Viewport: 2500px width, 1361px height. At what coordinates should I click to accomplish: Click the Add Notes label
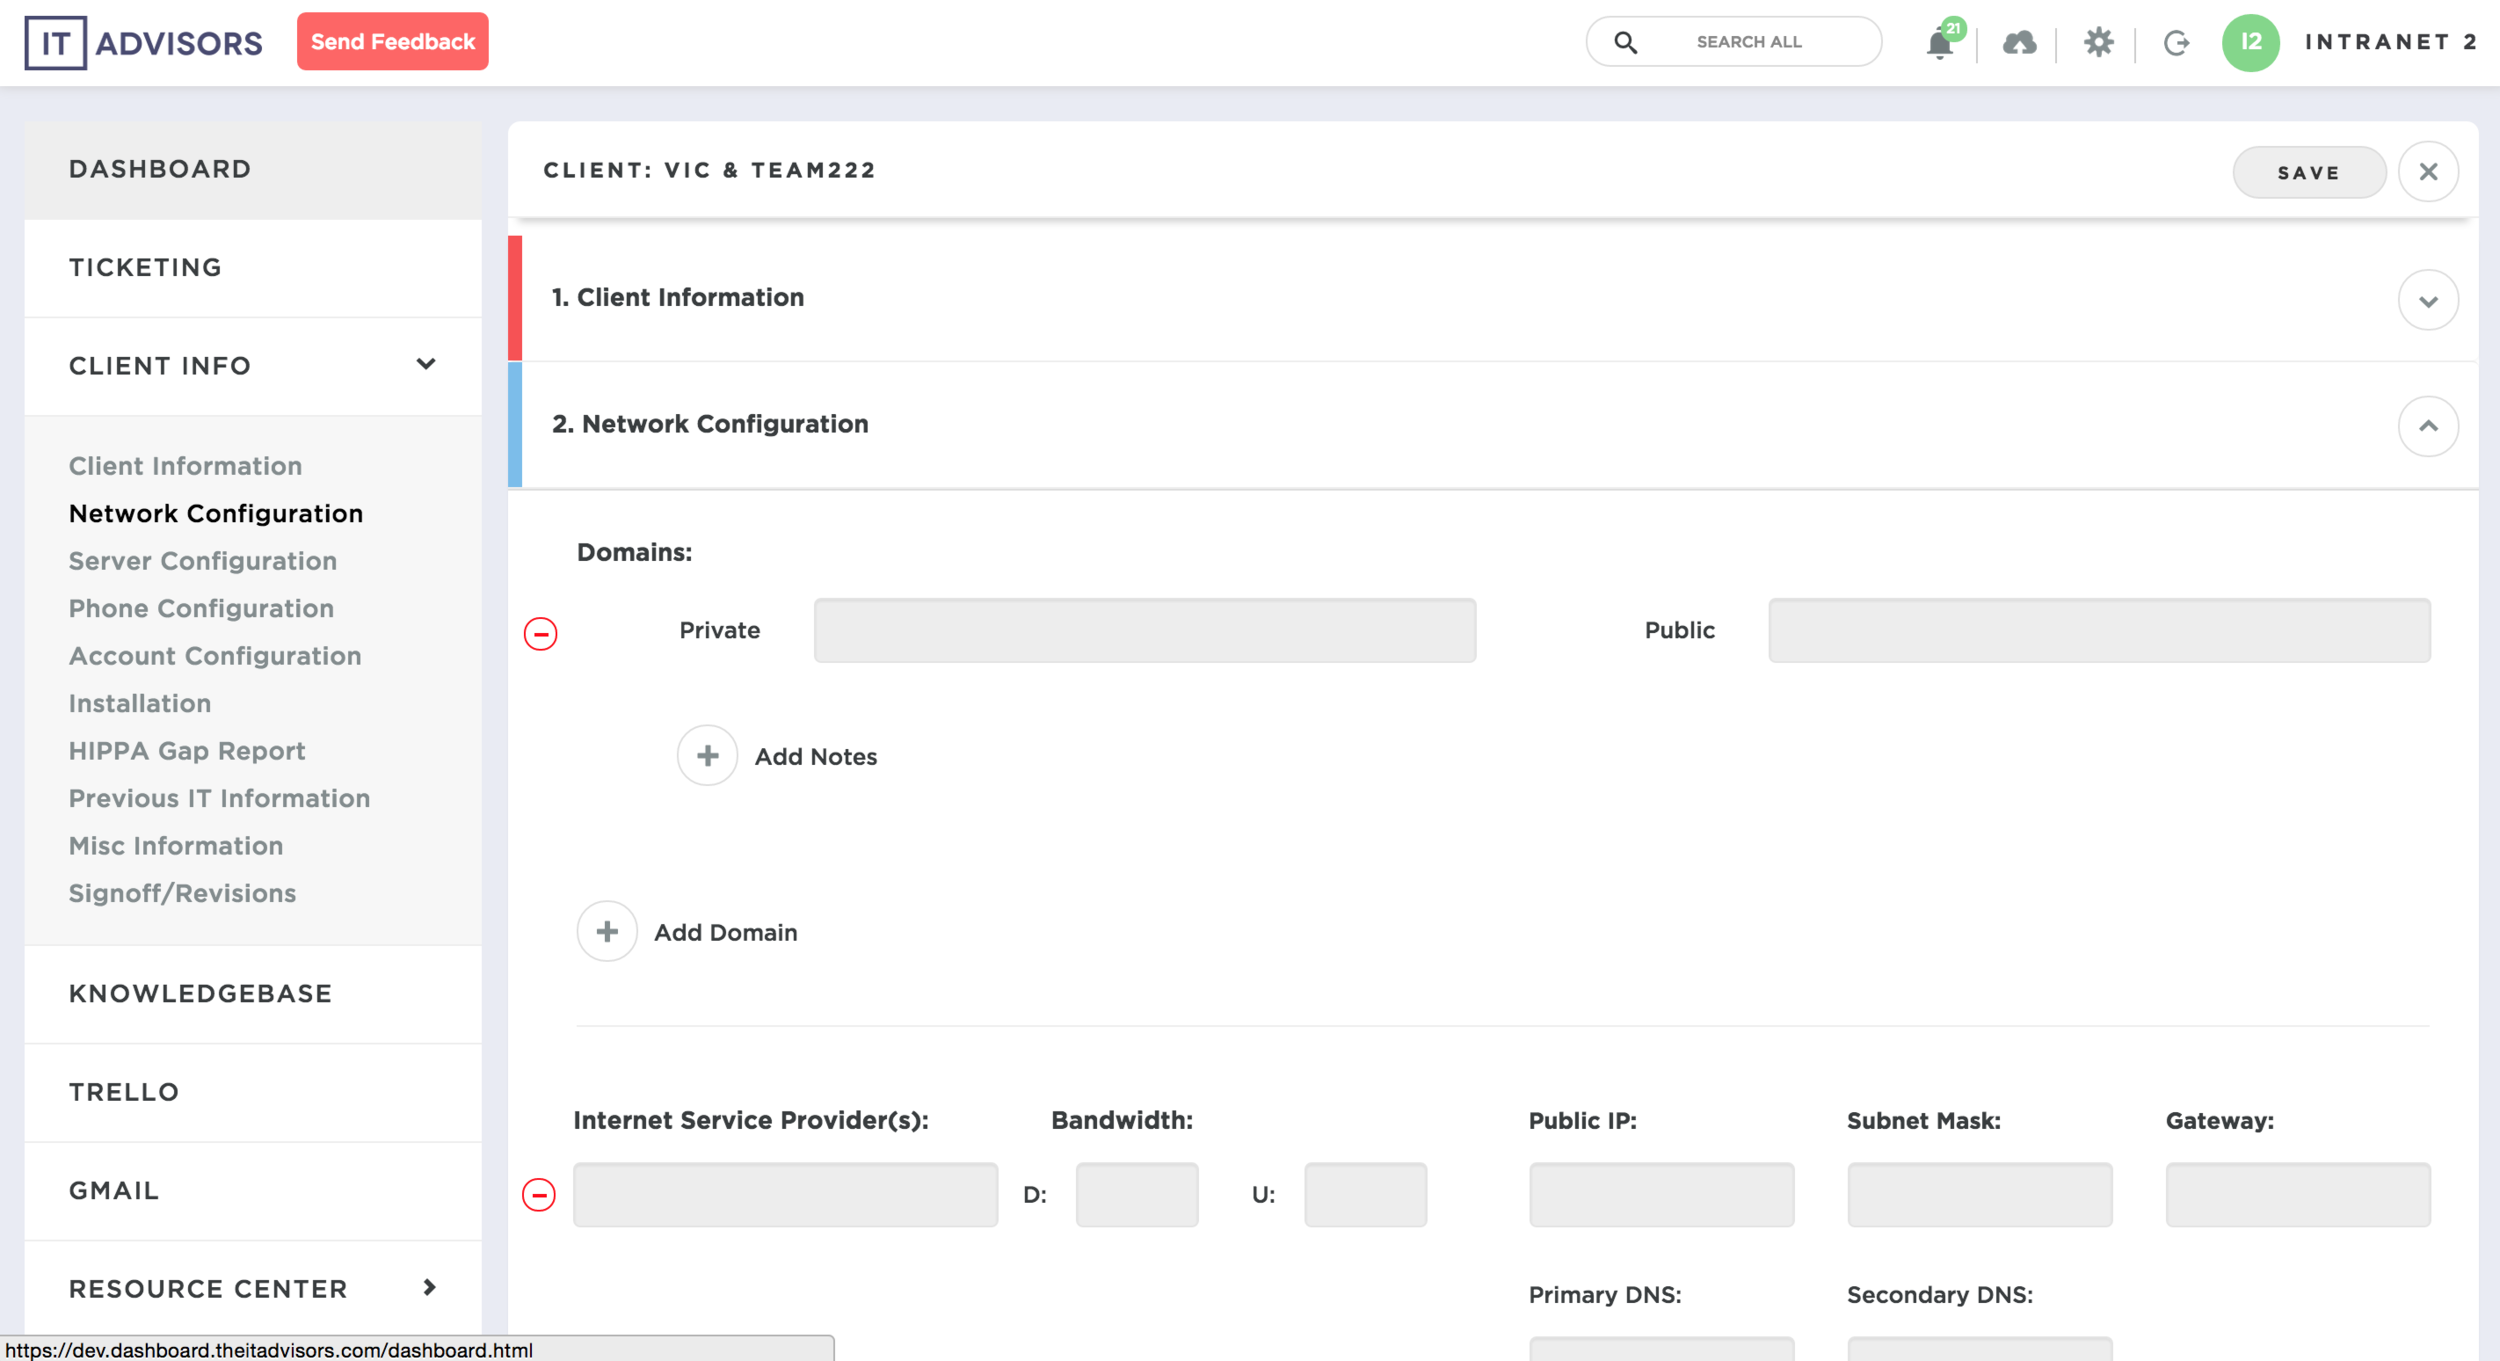point(816,757)
